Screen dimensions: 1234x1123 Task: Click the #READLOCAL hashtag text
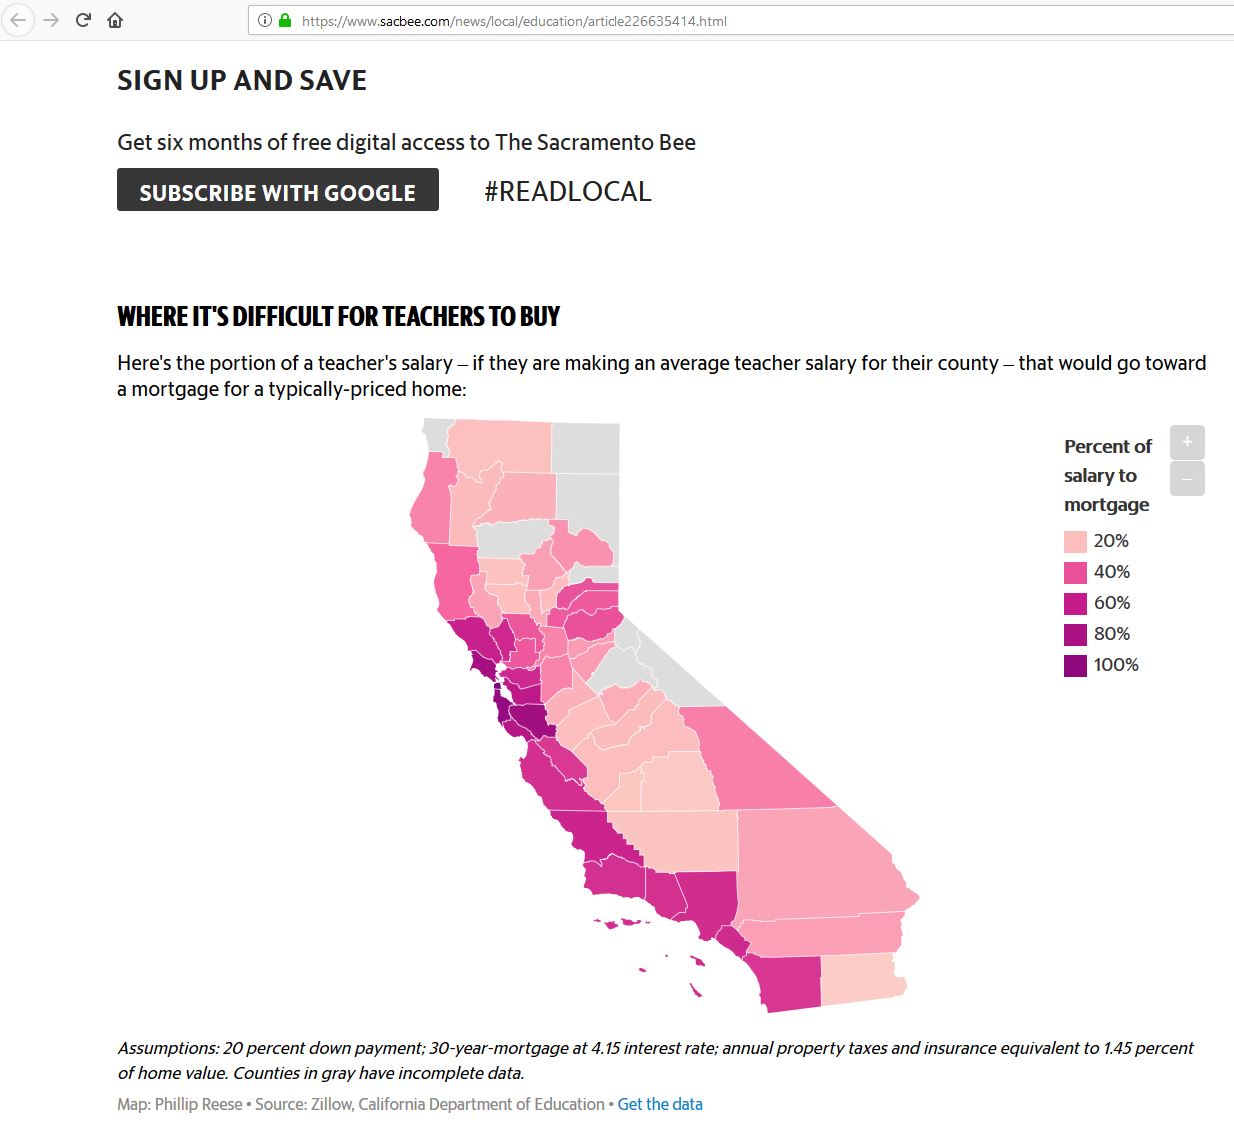click(x=567, y=191)
